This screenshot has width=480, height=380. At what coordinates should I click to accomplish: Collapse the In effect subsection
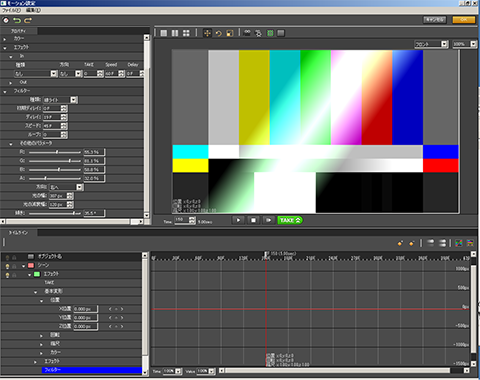pyautogui.click(x=11, y=57)
